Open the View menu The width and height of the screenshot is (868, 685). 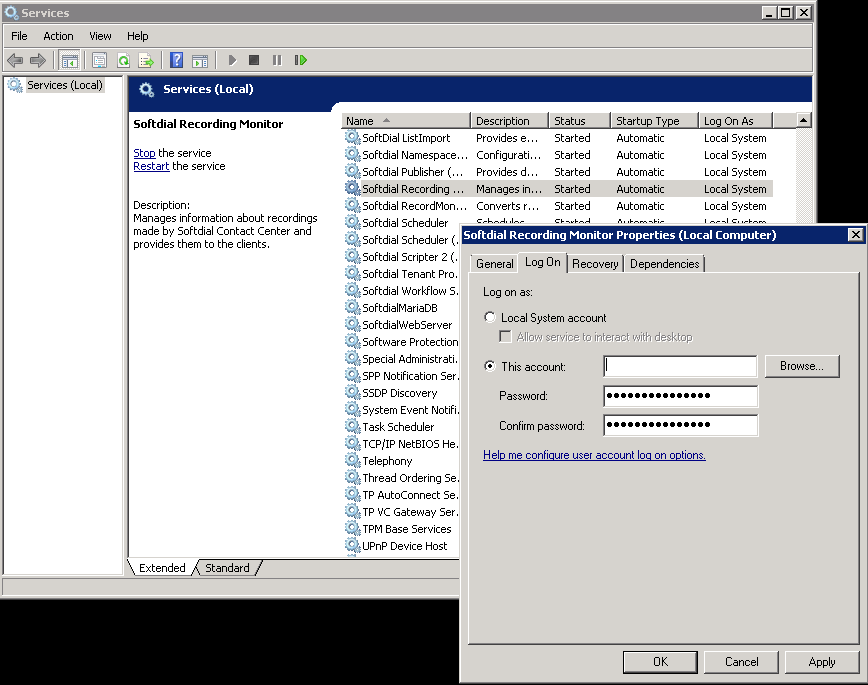pyautogui.click(x=100, y=36)
